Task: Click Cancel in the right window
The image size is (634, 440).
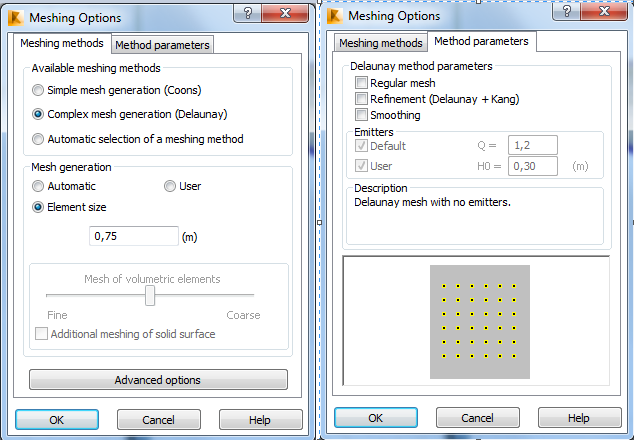Action: point(478,418)
